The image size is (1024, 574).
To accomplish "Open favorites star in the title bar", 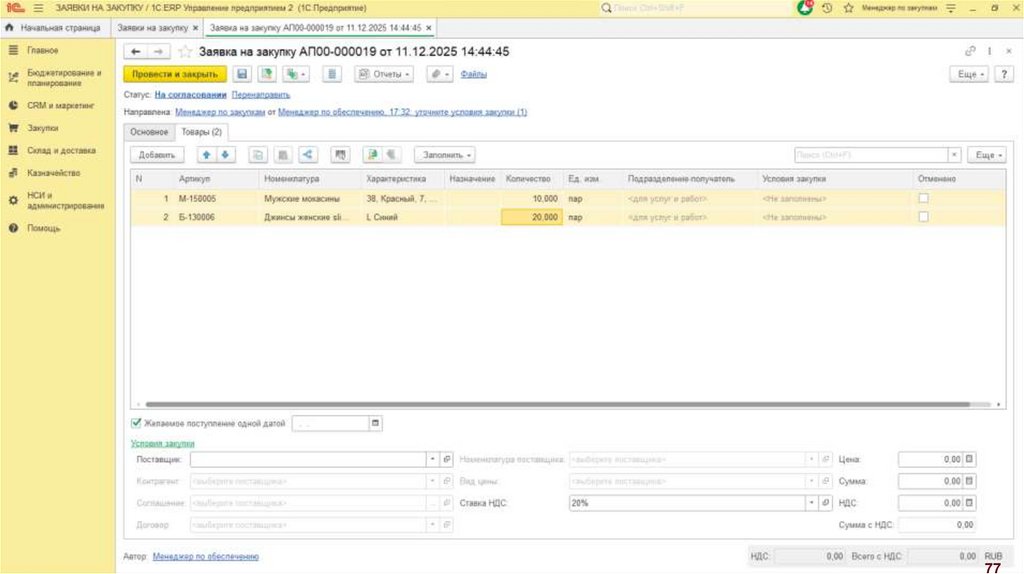I will [848, 8].
